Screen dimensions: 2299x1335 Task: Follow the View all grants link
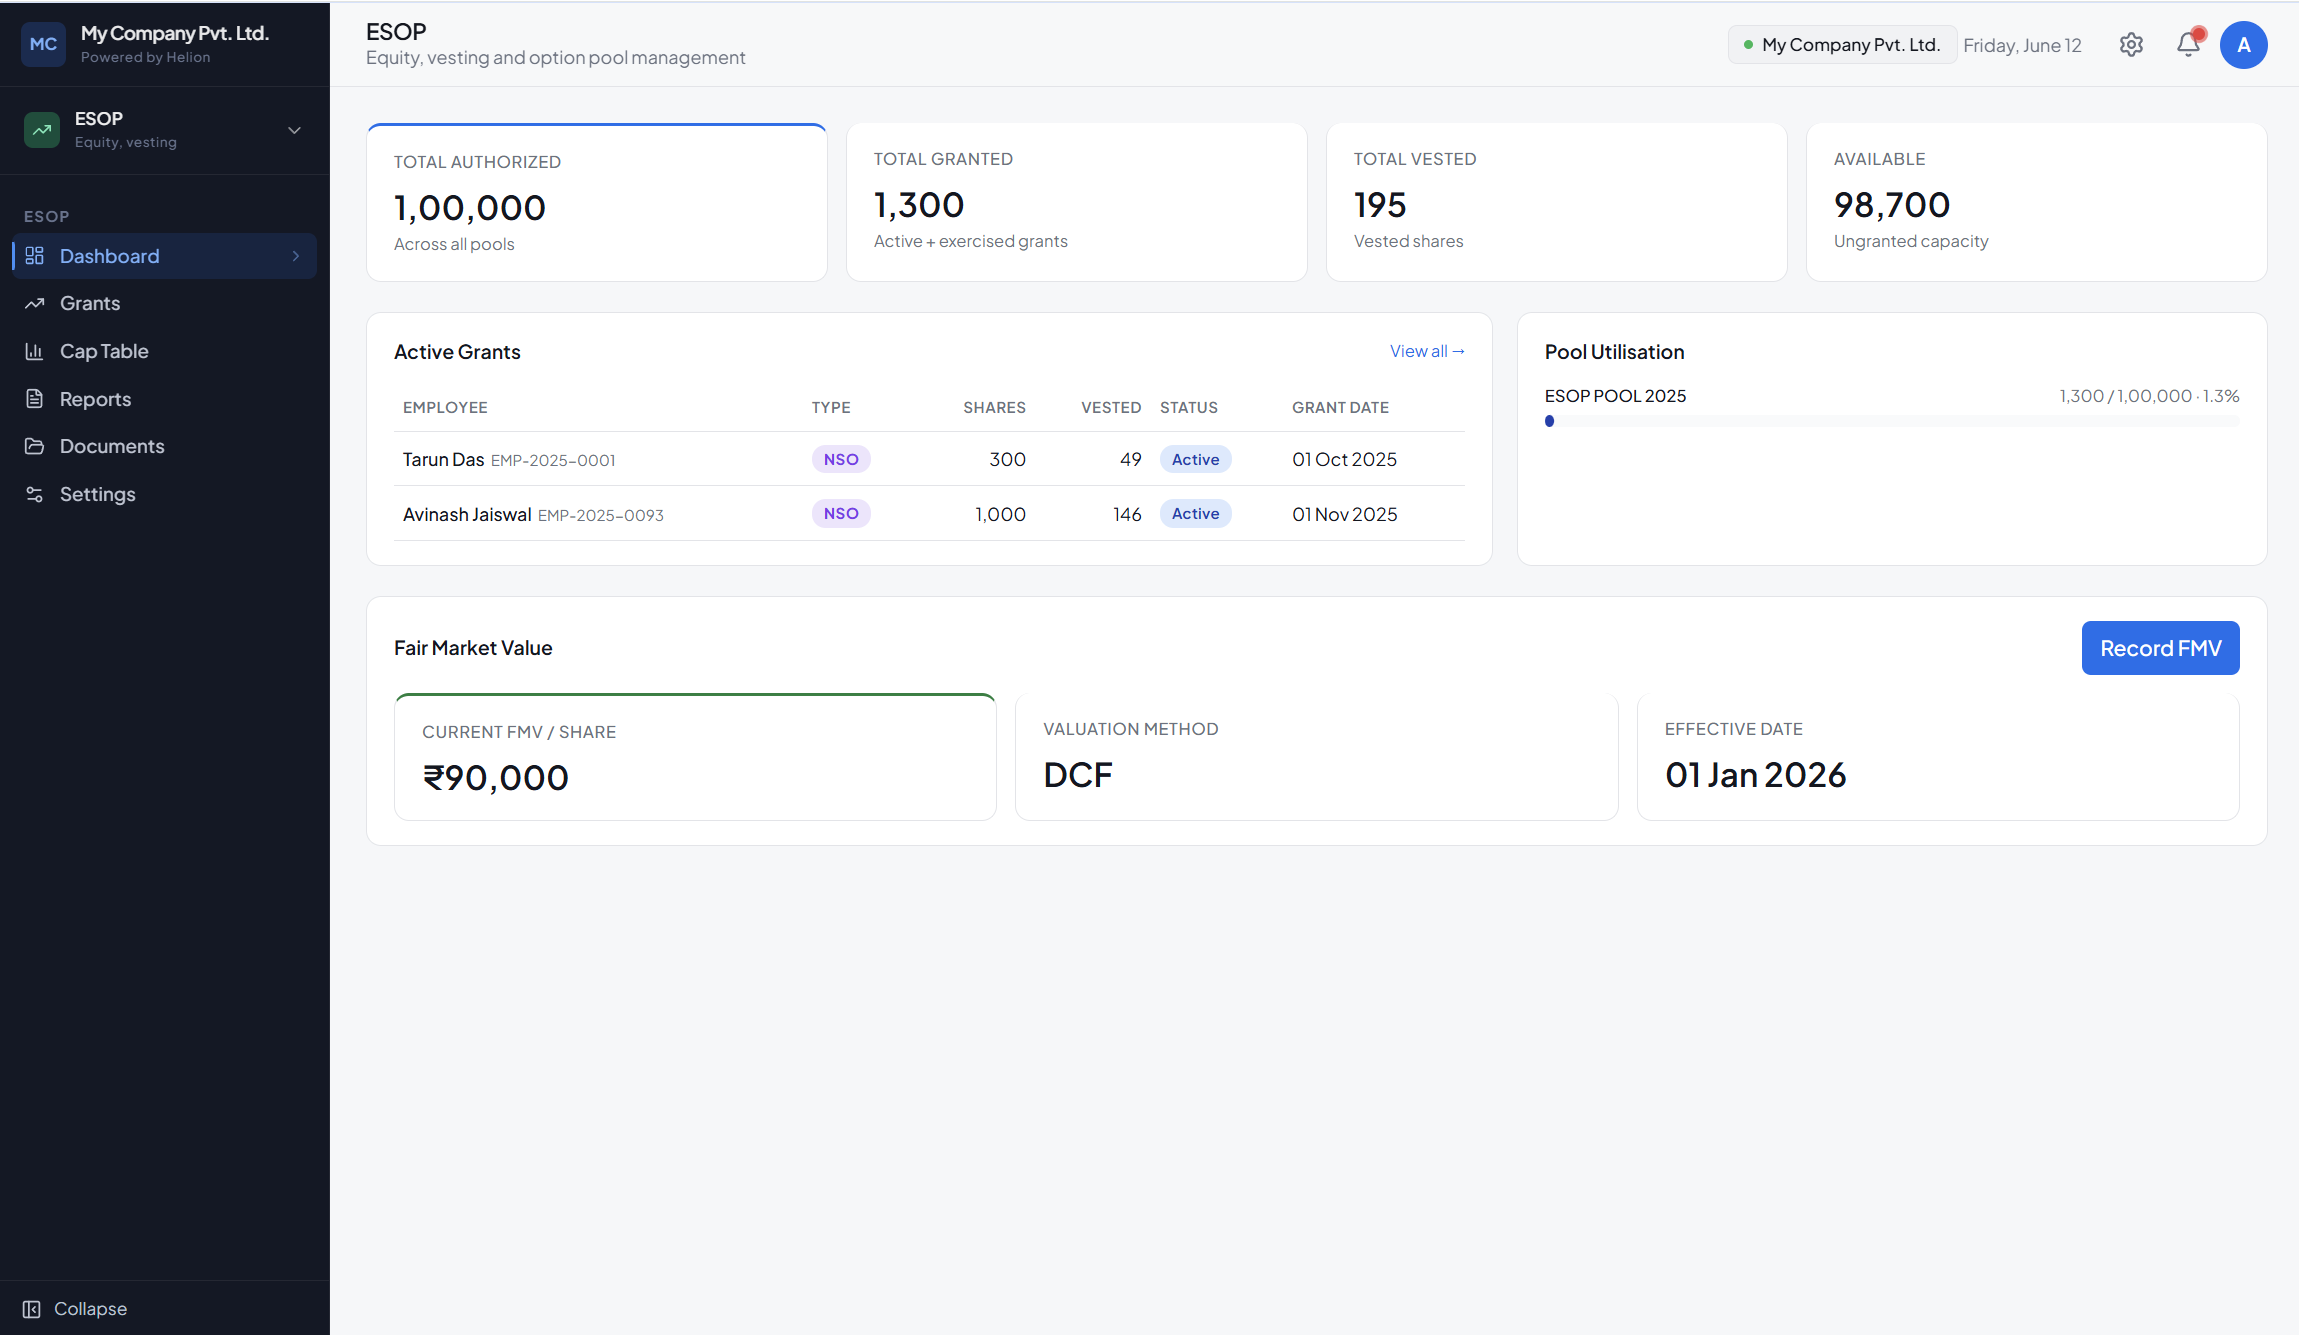[1427, 351]
